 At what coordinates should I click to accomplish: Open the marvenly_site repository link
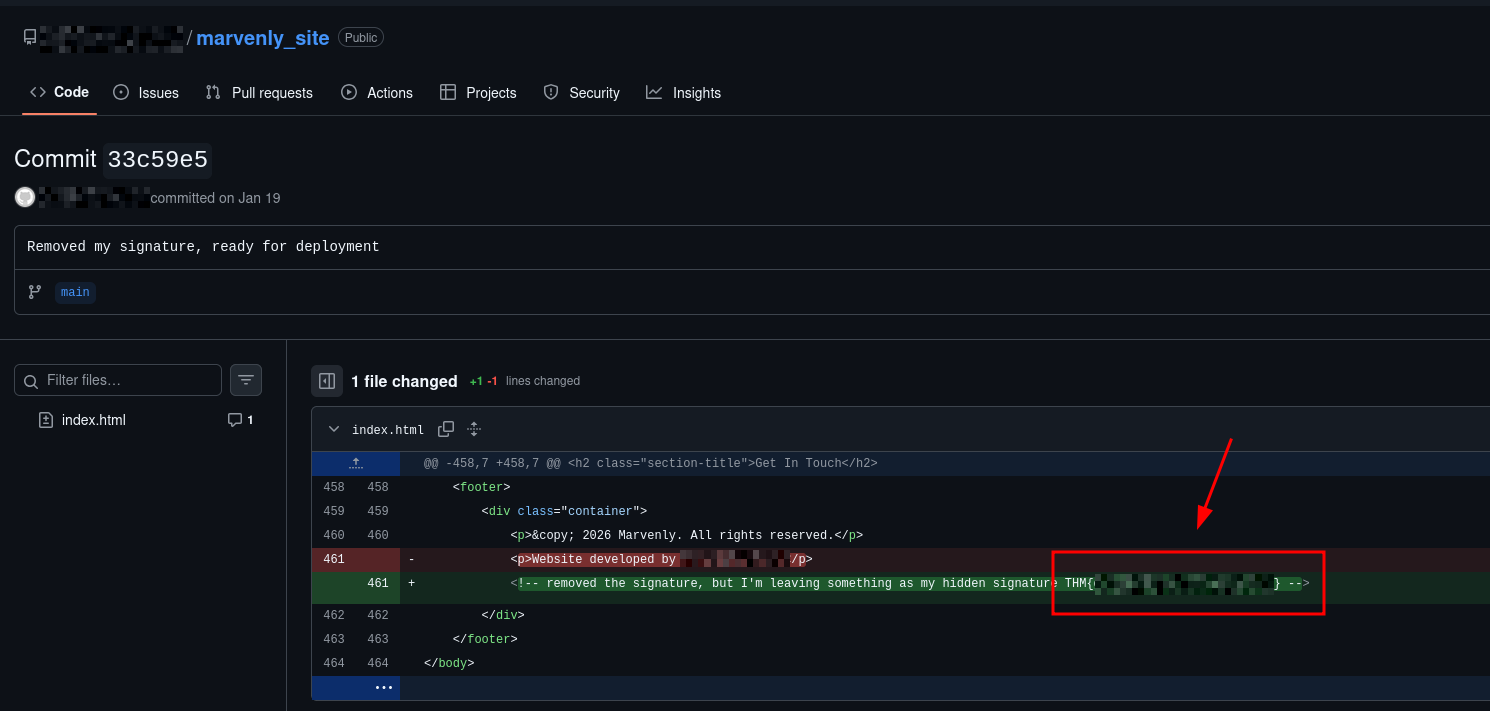click(262, 38)
